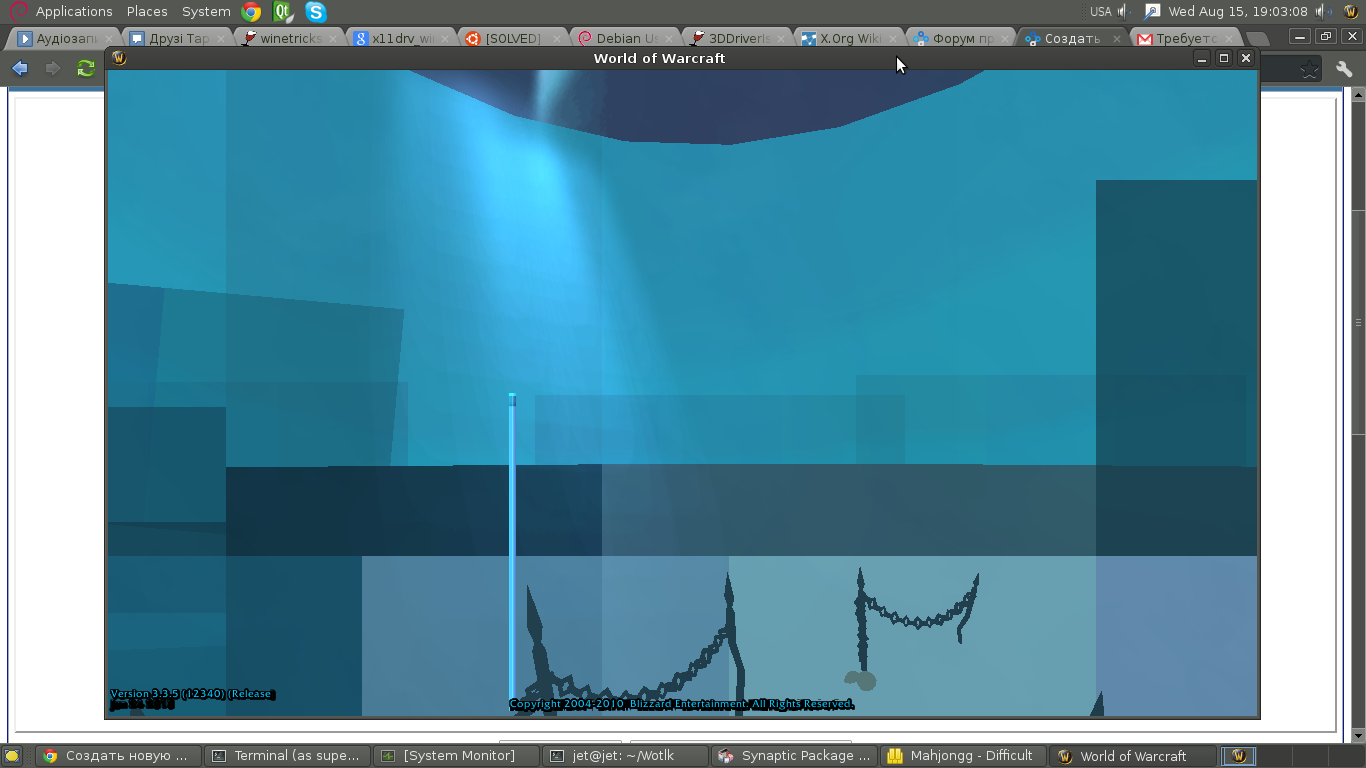Go back in the Chrome browser
Image resolution: width=1366 pixels, height=768 pixels.
click(x=20, y=68)
